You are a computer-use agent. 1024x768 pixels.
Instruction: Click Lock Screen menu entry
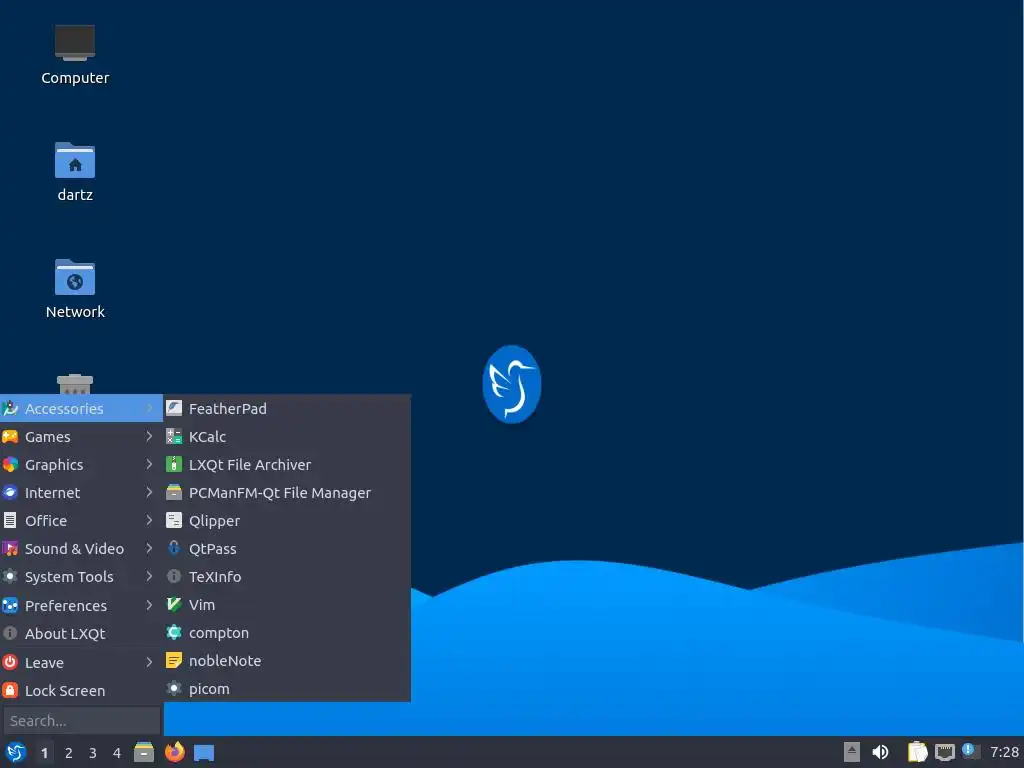(x=81, y=691)
